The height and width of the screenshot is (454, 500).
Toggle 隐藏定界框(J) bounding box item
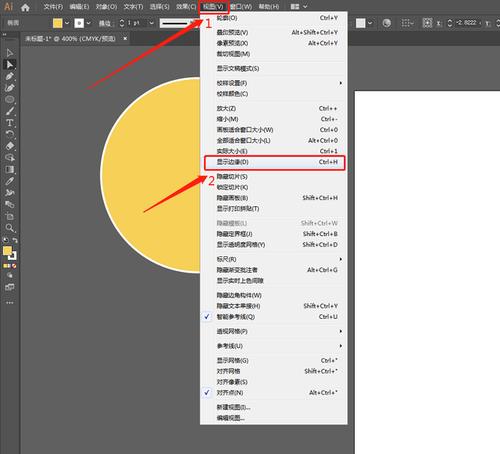click(273, 234)
